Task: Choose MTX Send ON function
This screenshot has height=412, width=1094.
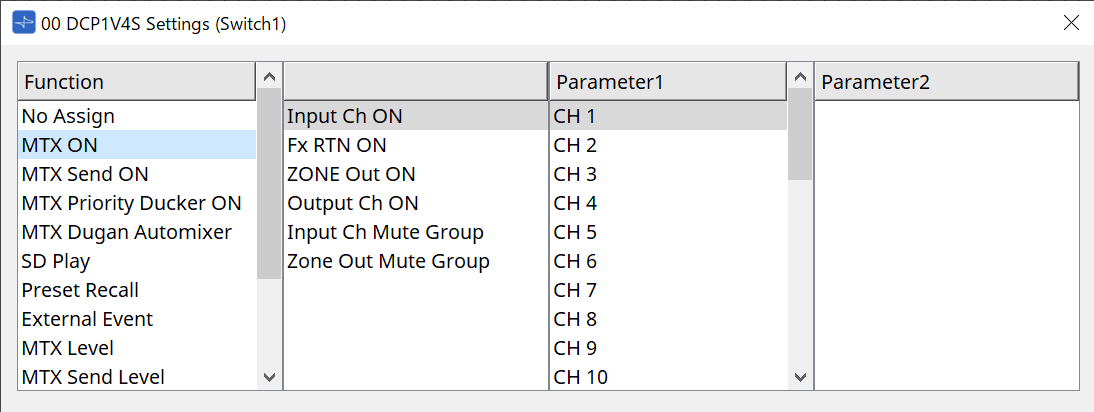Action: tap(85, 174)
